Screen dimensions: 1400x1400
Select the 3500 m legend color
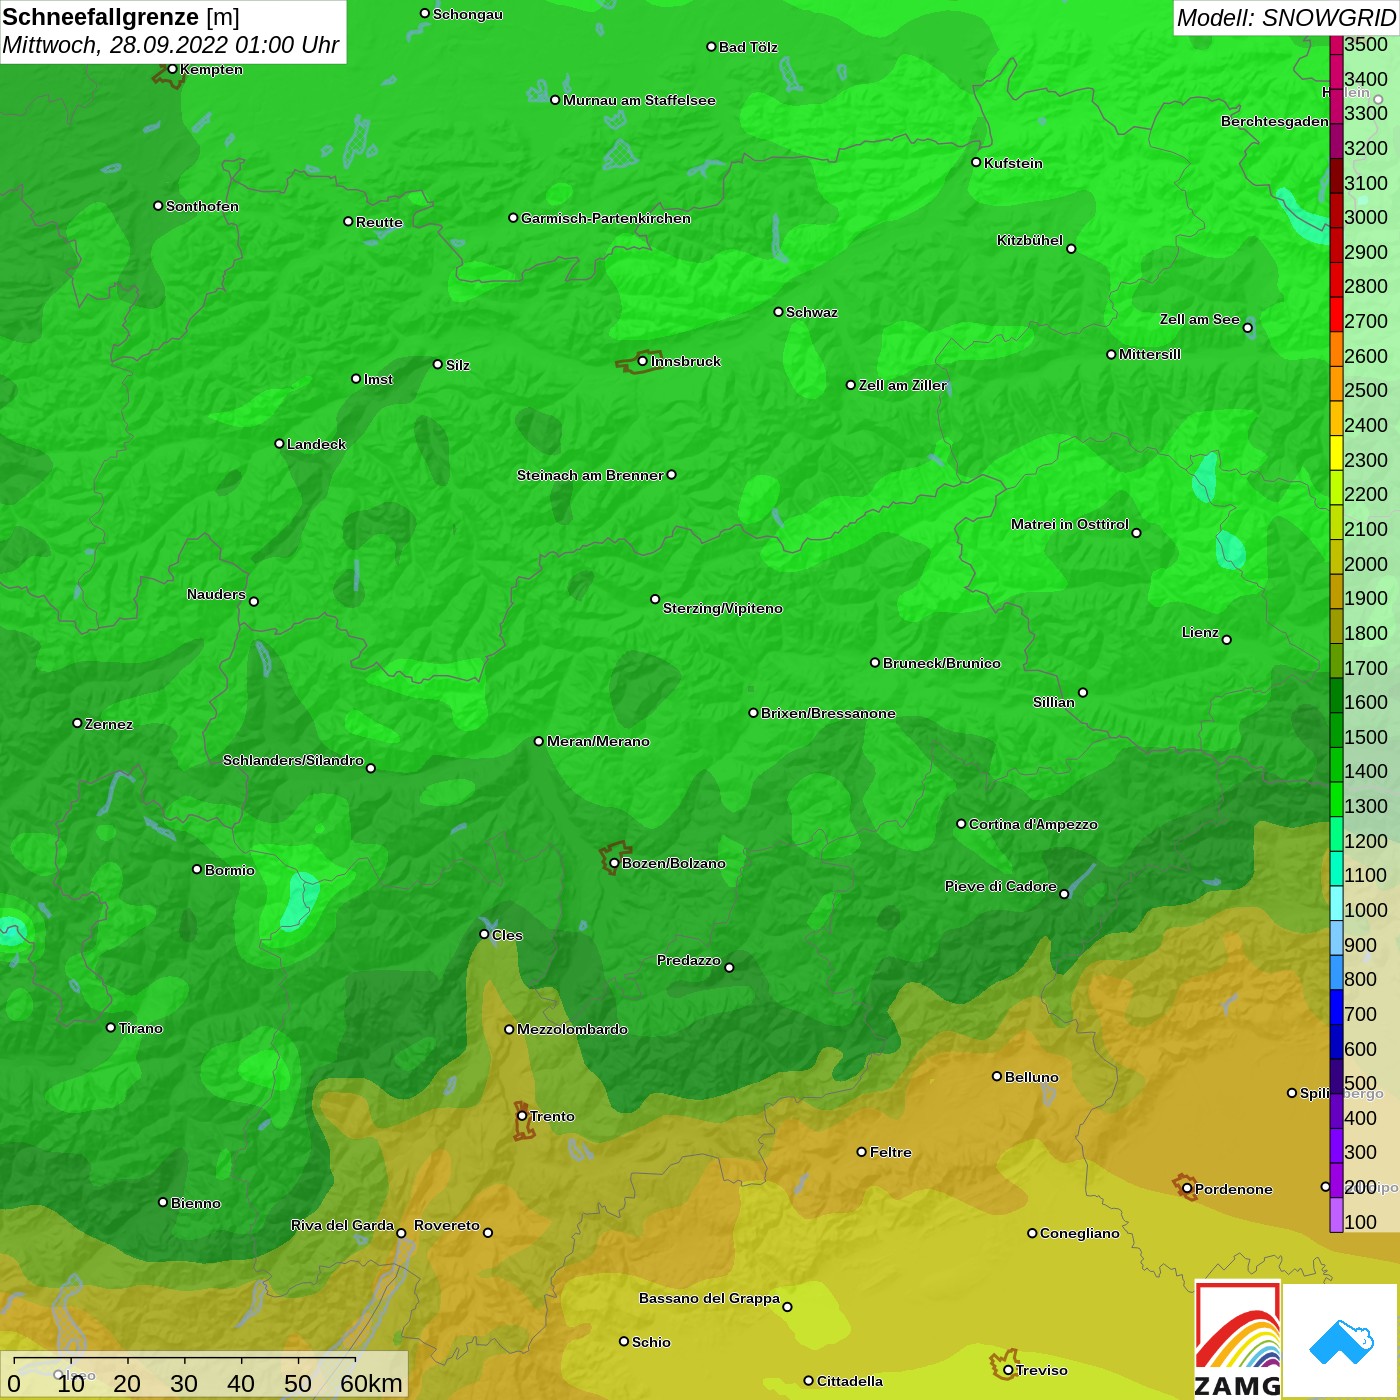(x=1336, y=45)
